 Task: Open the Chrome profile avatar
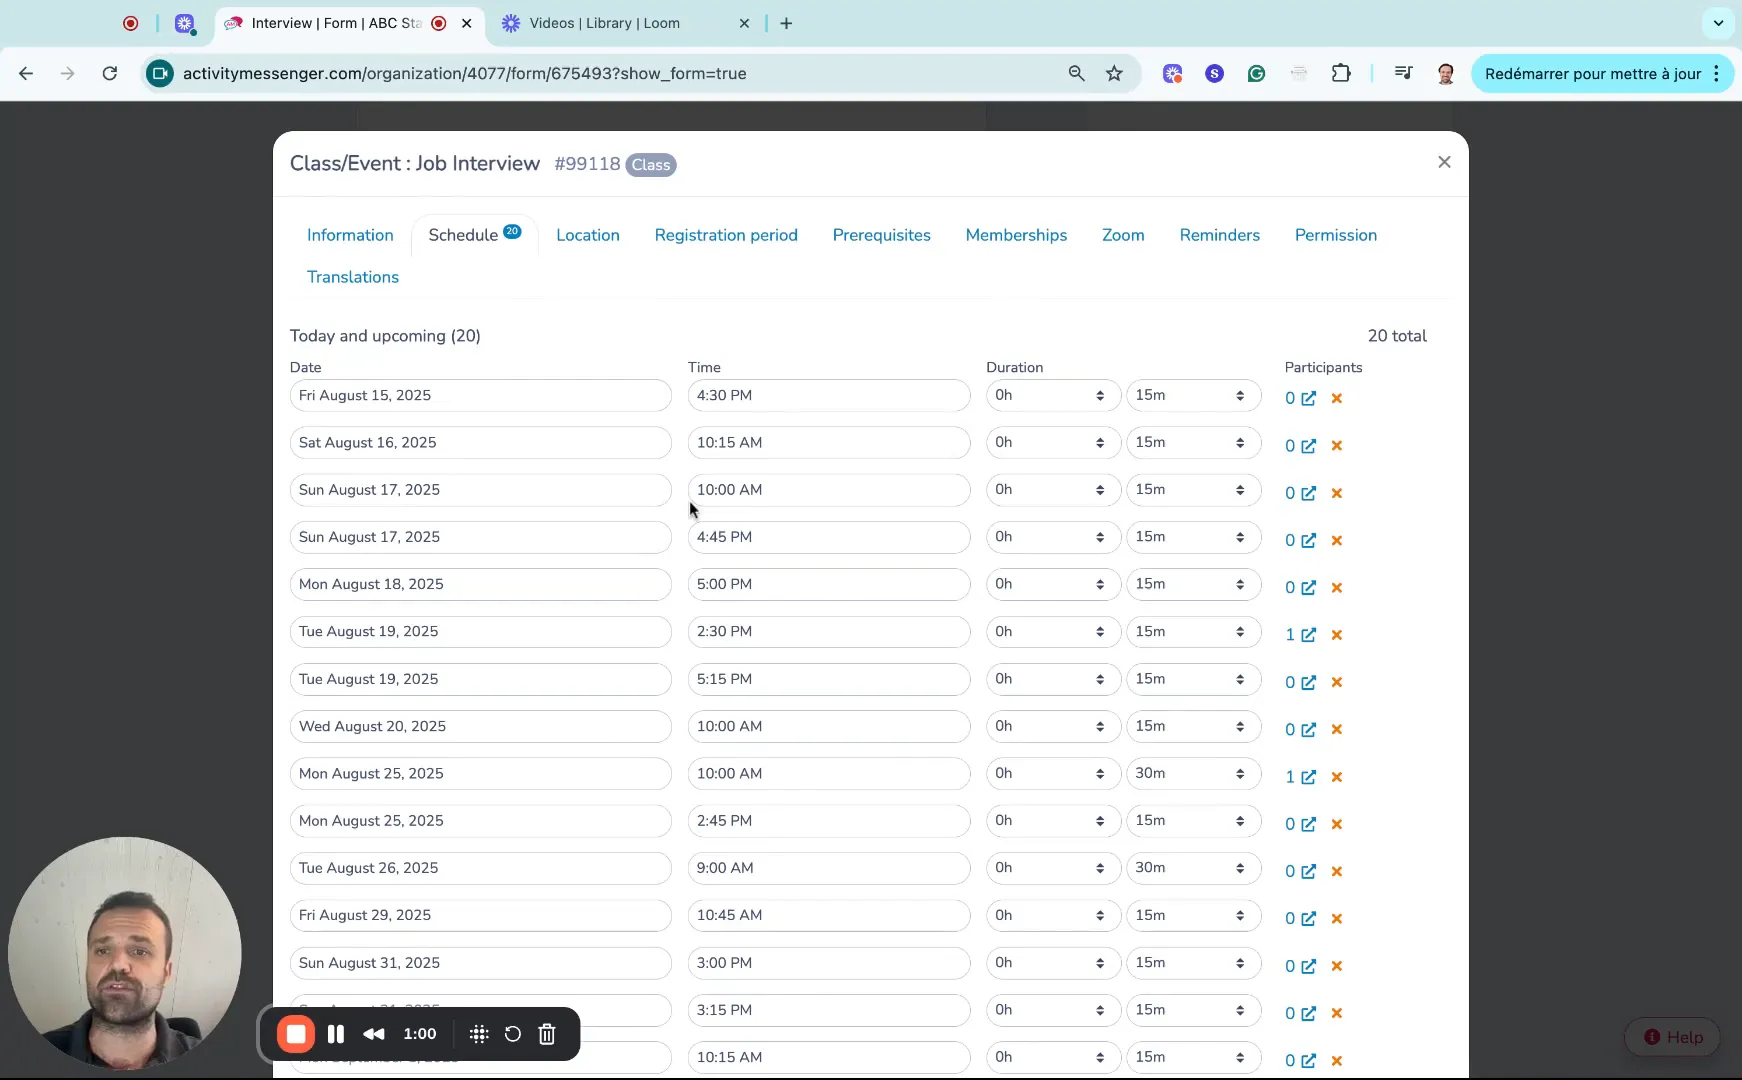(x=1446, y=73)
